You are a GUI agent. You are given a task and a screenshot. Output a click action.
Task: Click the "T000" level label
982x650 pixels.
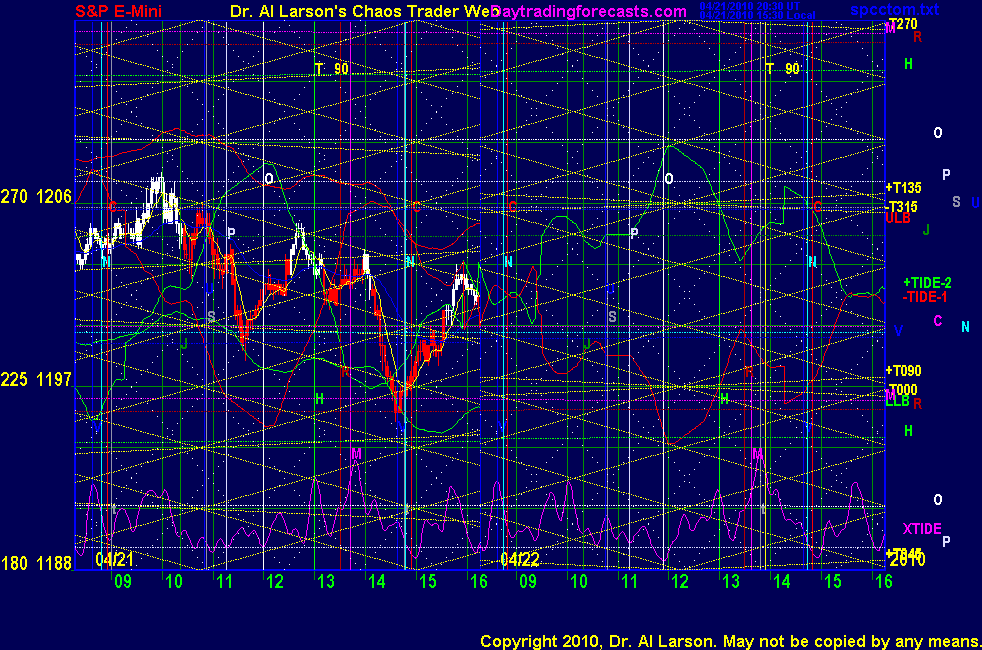click(903, 389)
